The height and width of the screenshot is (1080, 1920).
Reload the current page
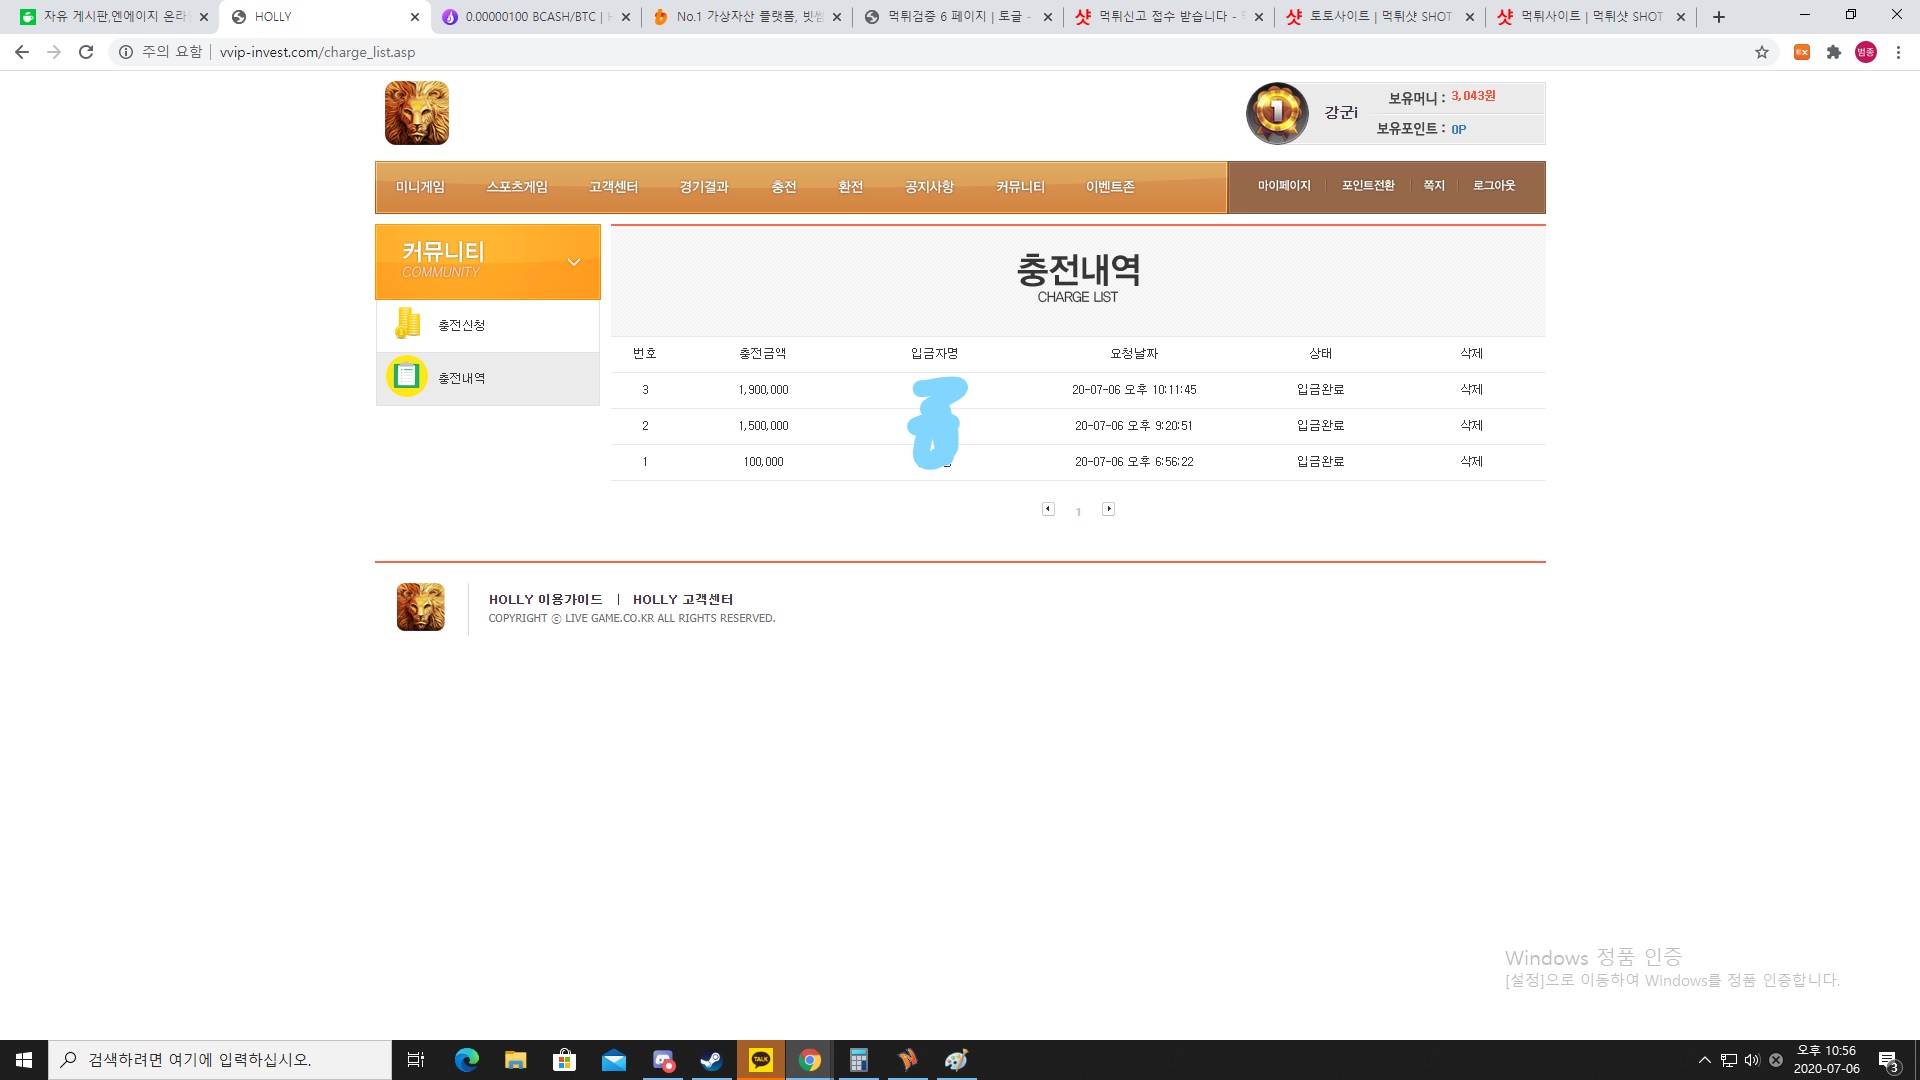[x=86, y=52]
